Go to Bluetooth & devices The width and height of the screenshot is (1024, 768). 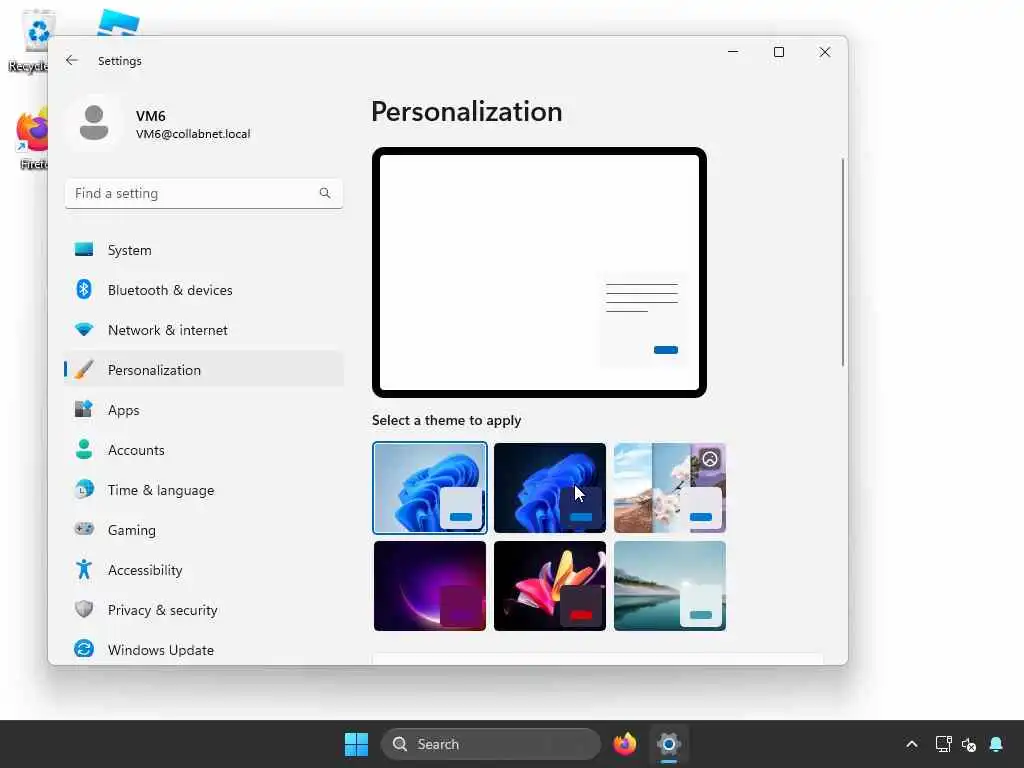[204, 289]
